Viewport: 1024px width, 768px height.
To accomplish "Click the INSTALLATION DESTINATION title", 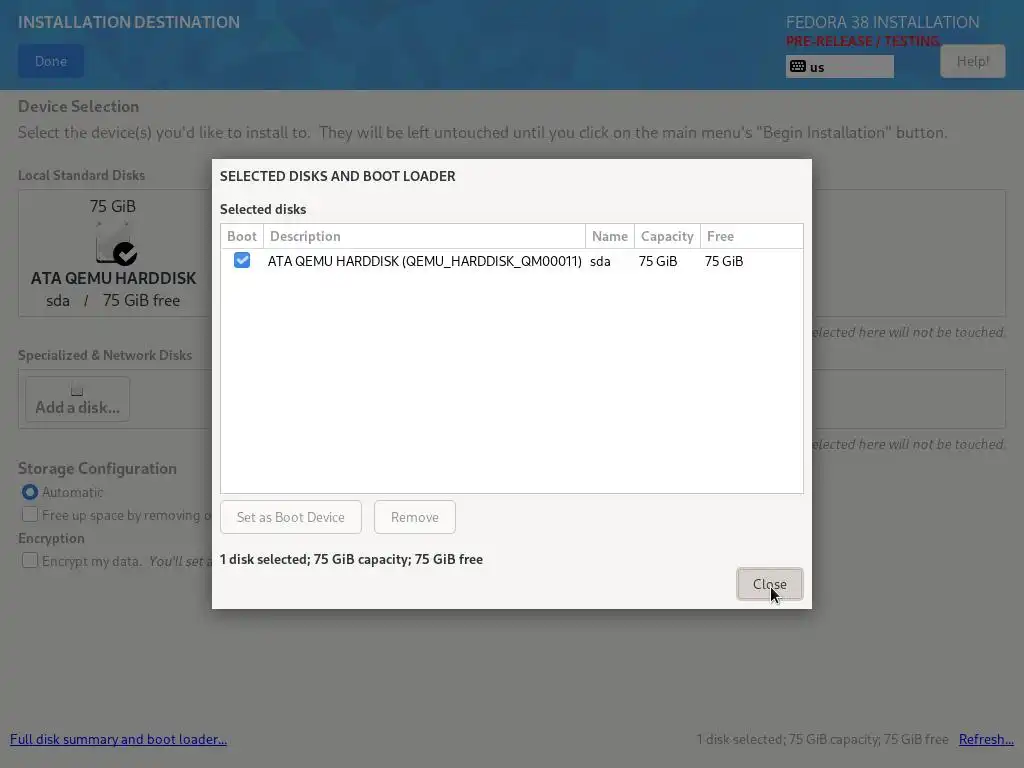I will (129, 22).
